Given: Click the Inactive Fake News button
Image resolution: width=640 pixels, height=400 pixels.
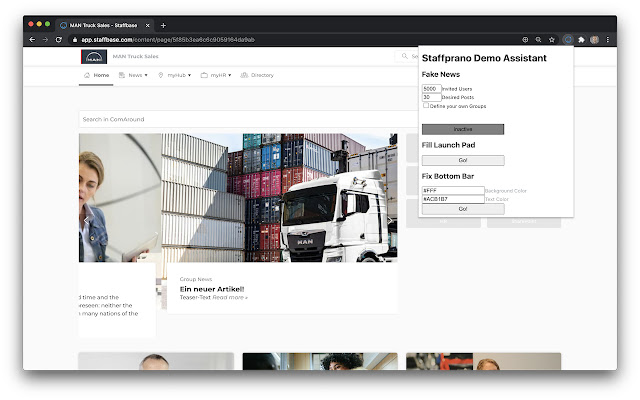Looking at the screenshot, I should tap(463, 129).
